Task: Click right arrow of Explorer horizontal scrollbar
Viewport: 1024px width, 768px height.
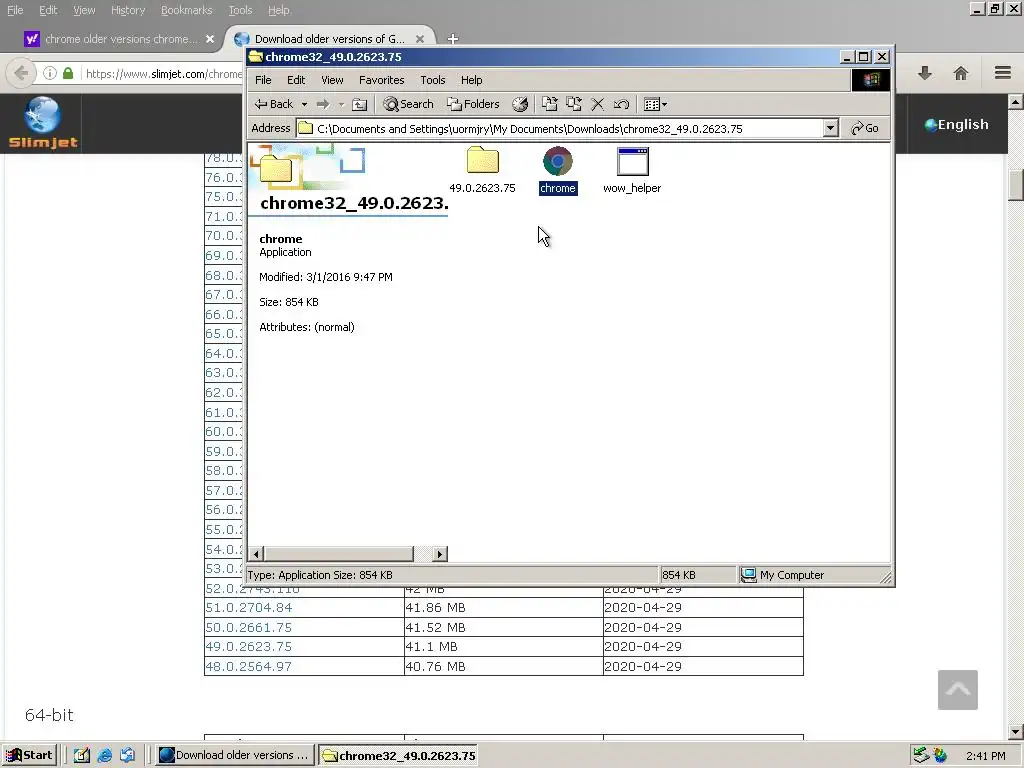Action: (440, 554)
